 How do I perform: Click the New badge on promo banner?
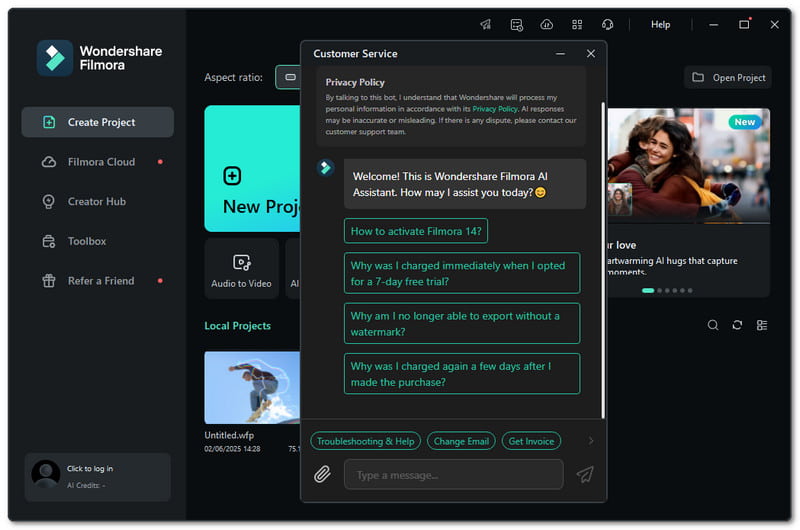744,122
